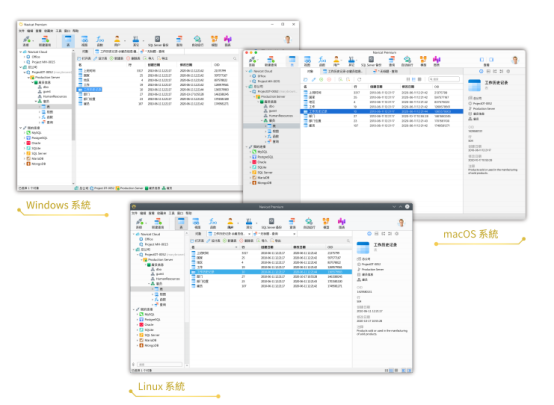Viewport: 554px width, 405px height.
Task: Click Import button in Linux window
Action: (262, 241)
